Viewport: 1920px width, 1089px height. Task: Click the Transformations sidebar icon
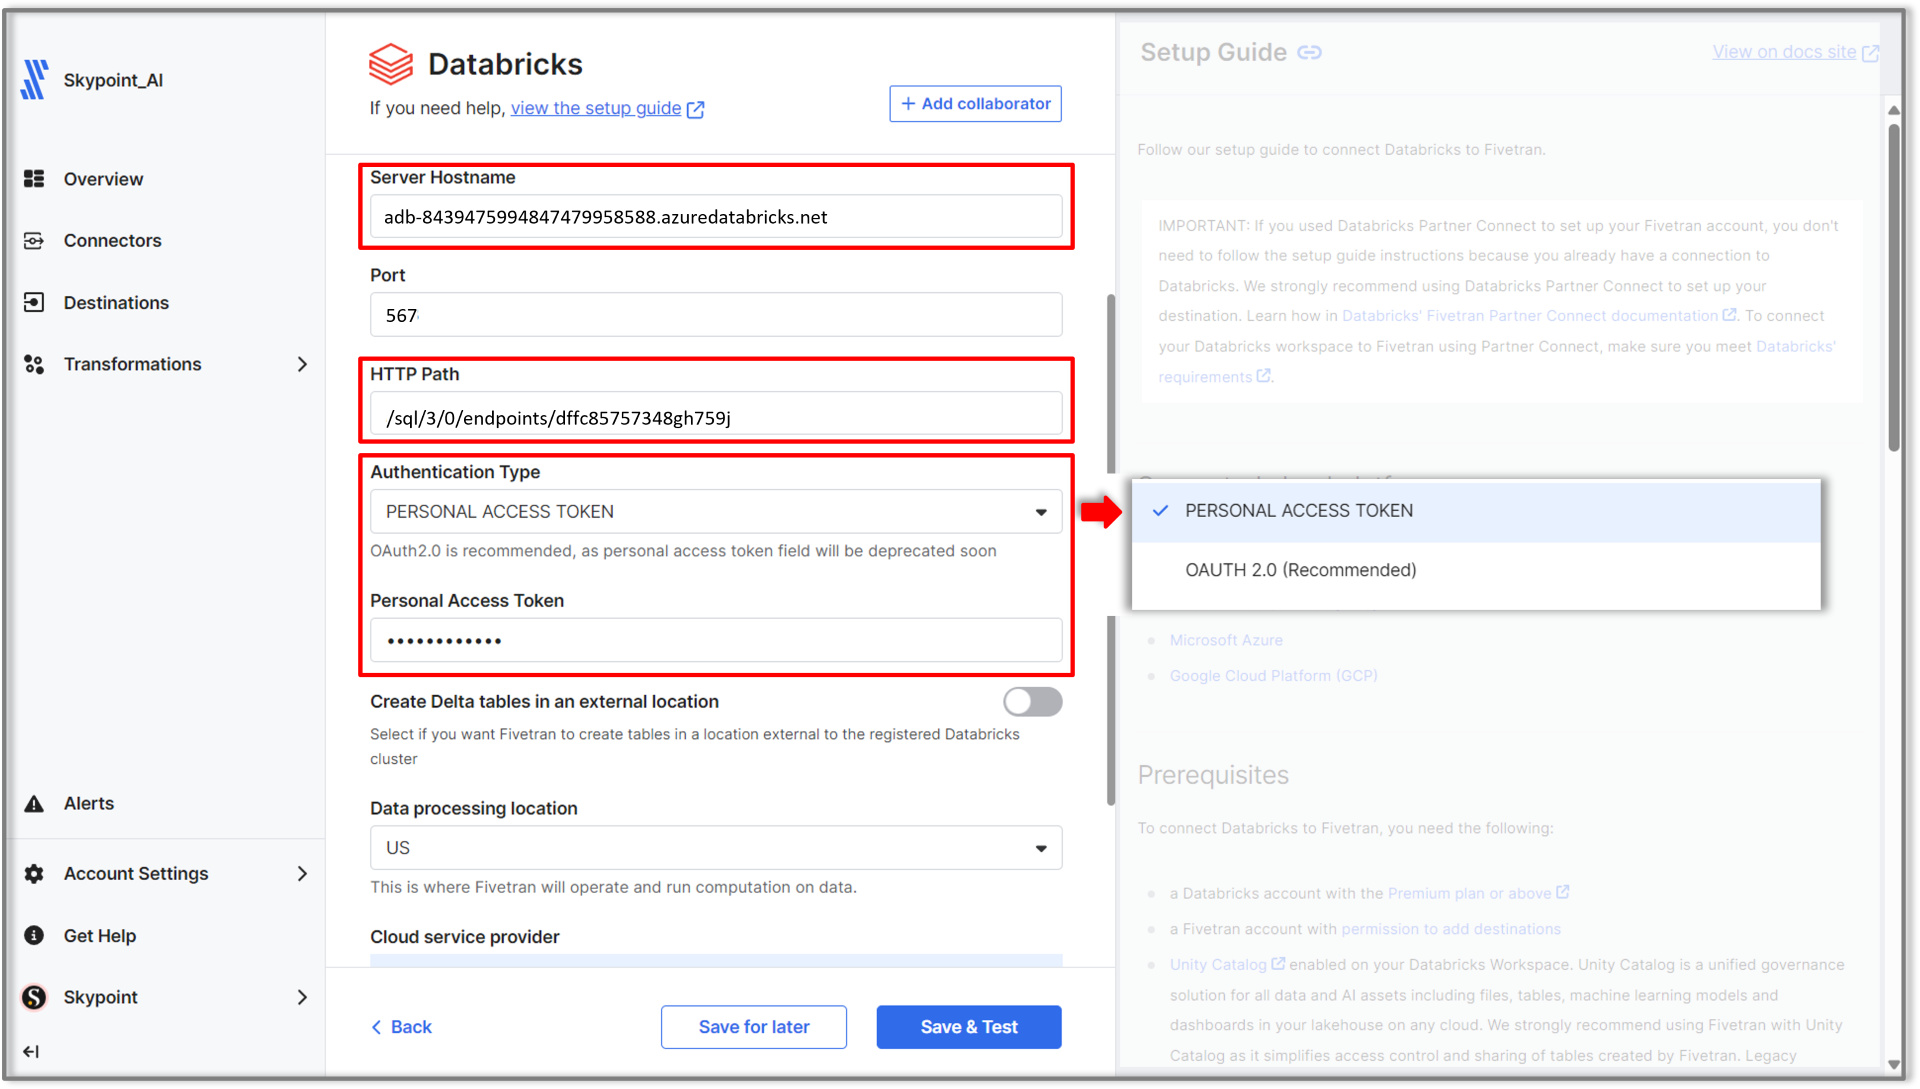pos(34,365)
